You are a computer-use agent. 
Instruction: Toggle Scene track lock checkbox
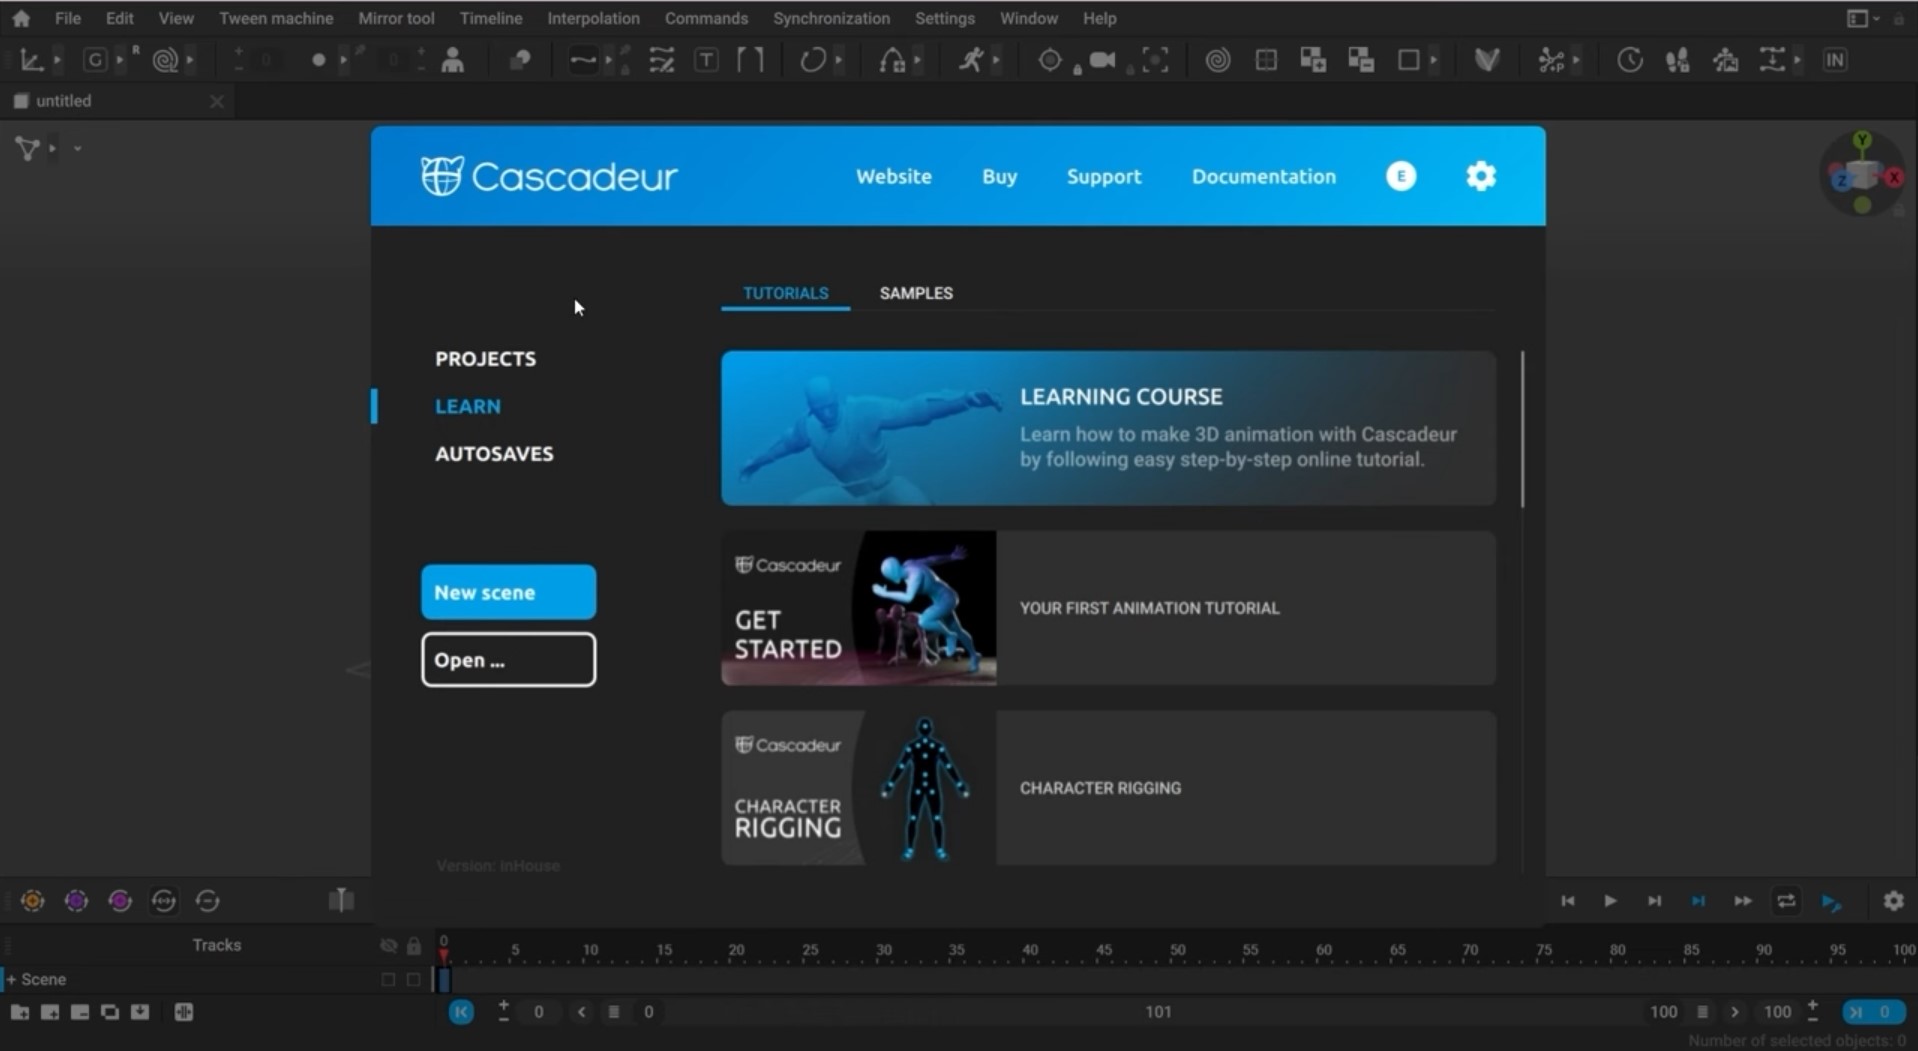[x=413, y=980]
